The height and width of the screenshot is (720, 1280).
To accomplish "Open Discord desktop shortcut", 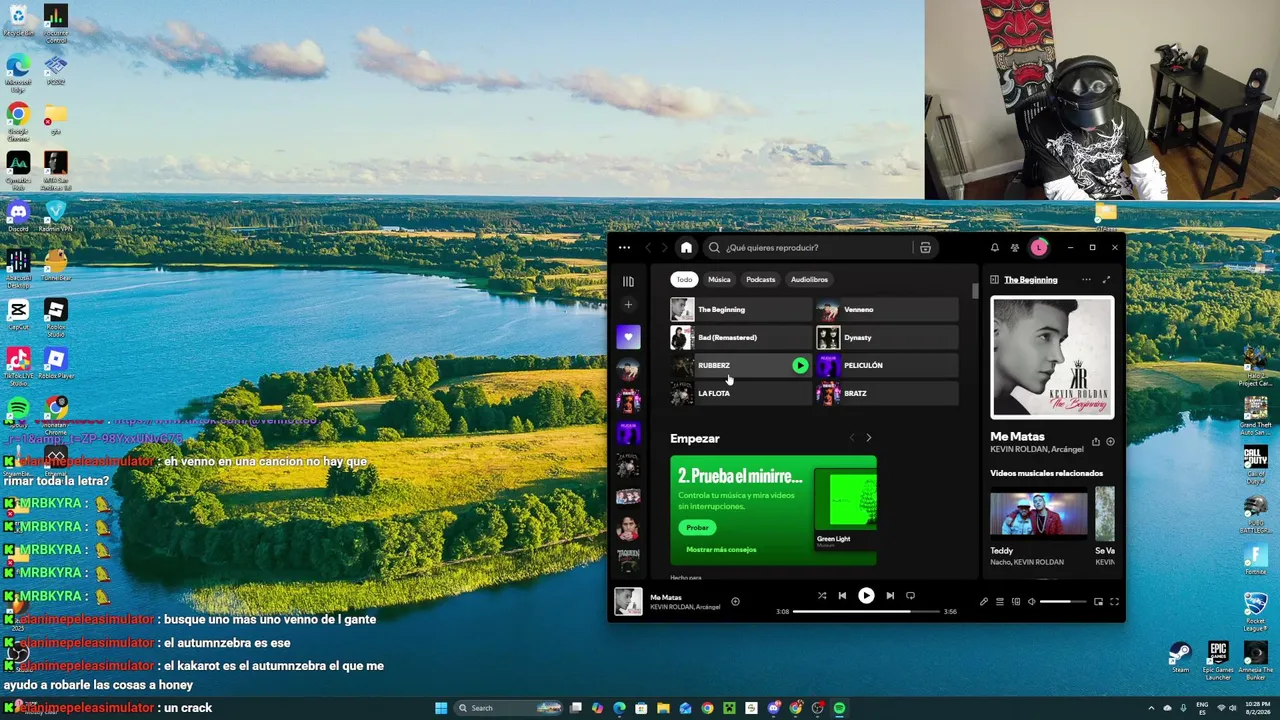I will [x=18, y=216].
